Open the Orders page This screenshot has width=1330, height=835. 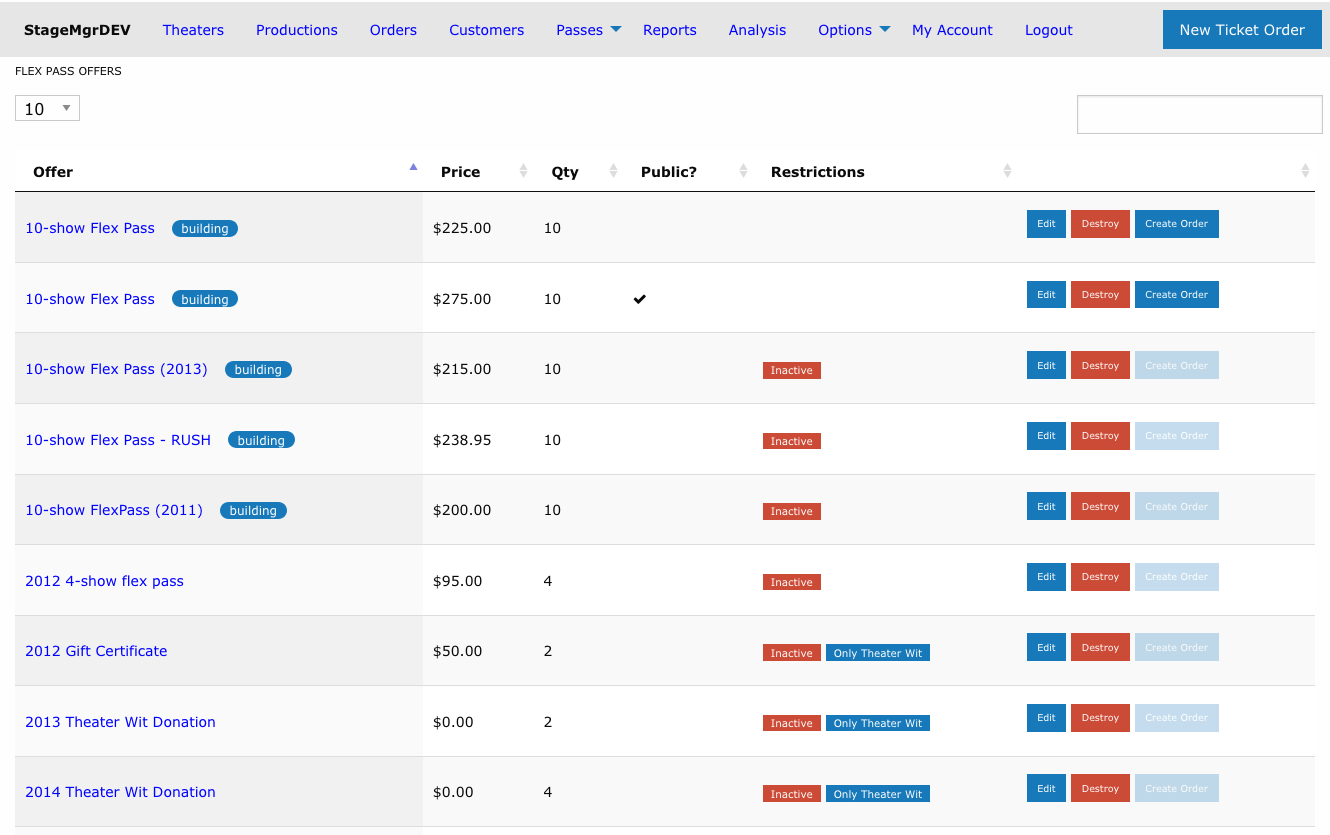(x=393, y=30)
